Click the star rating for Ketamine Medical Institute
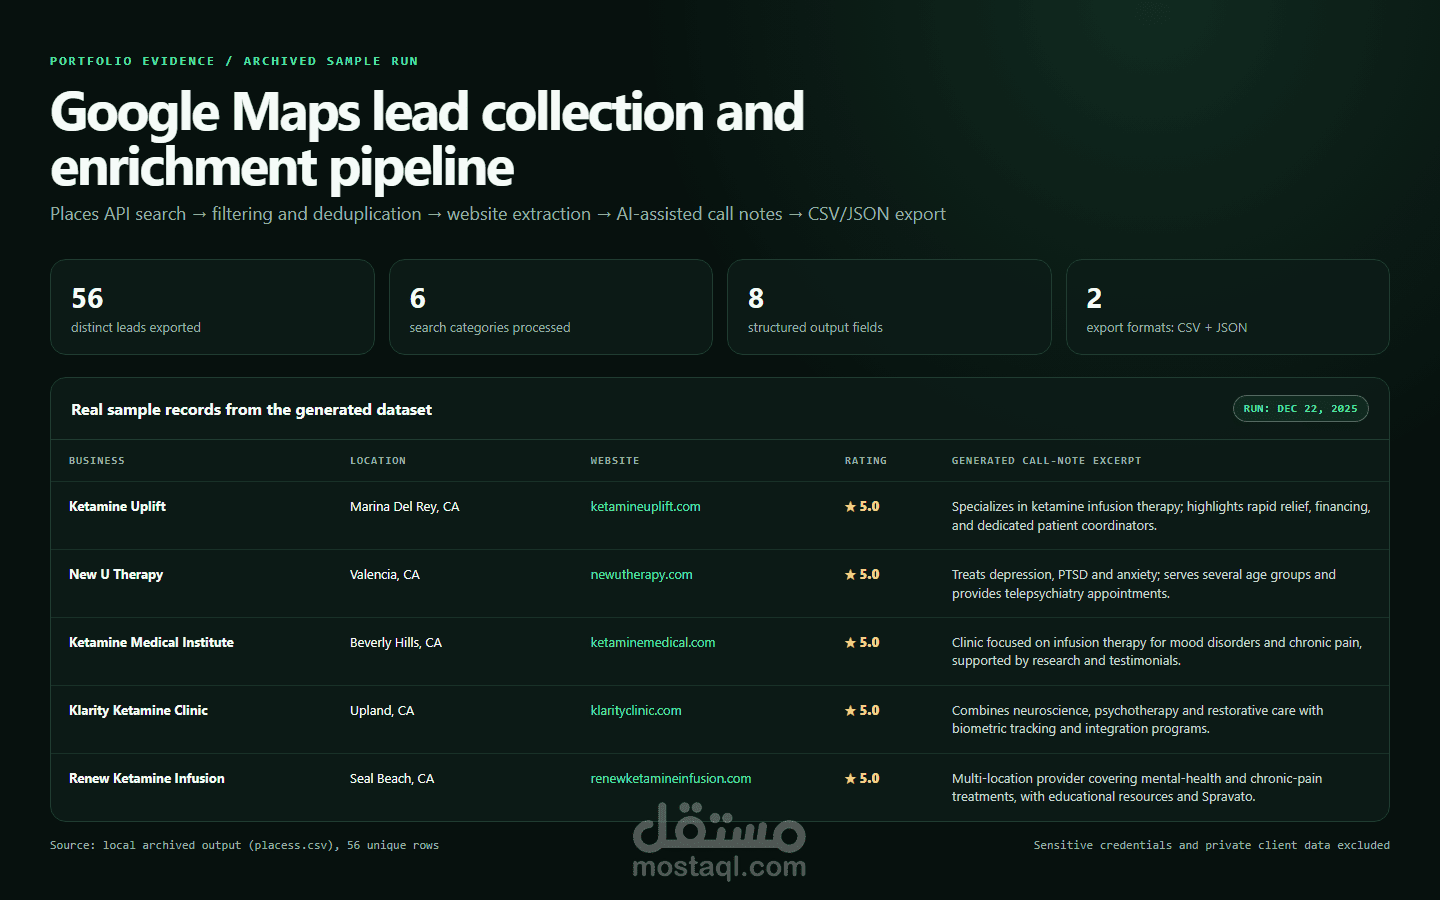1440x900 pixels. coord(862,643)
